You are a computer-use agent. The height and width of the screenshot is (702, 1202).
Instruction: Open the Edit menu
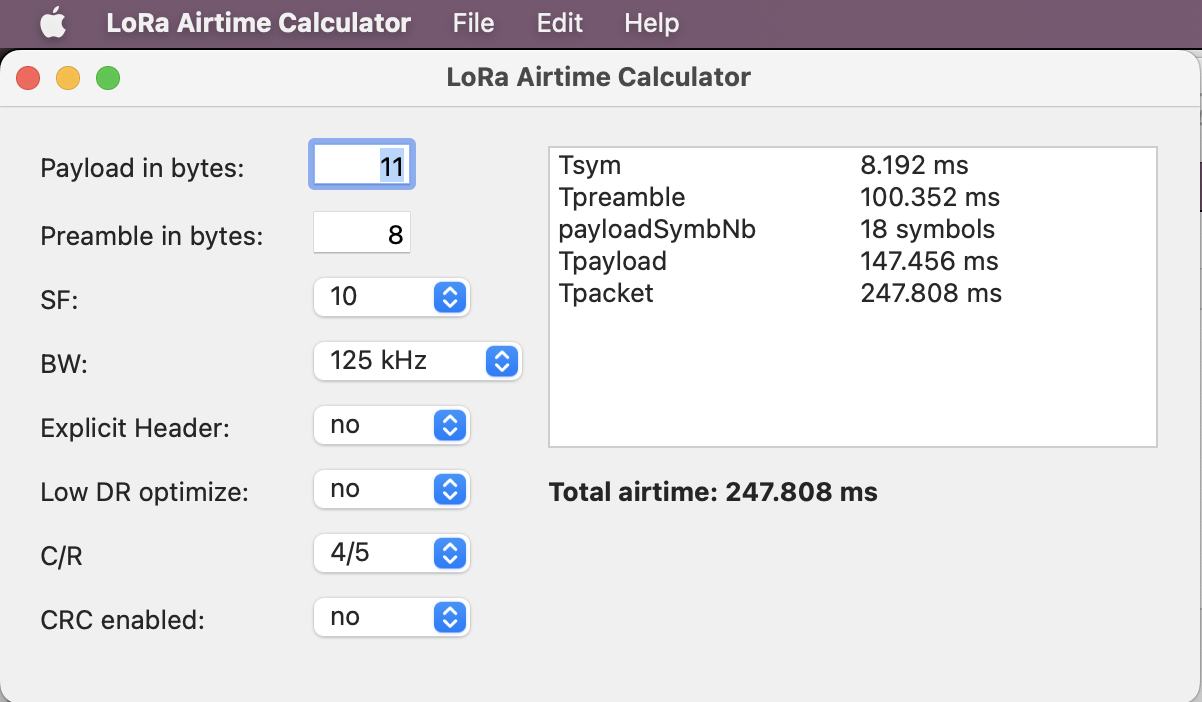pyautogui.click(x=559, y=23)
